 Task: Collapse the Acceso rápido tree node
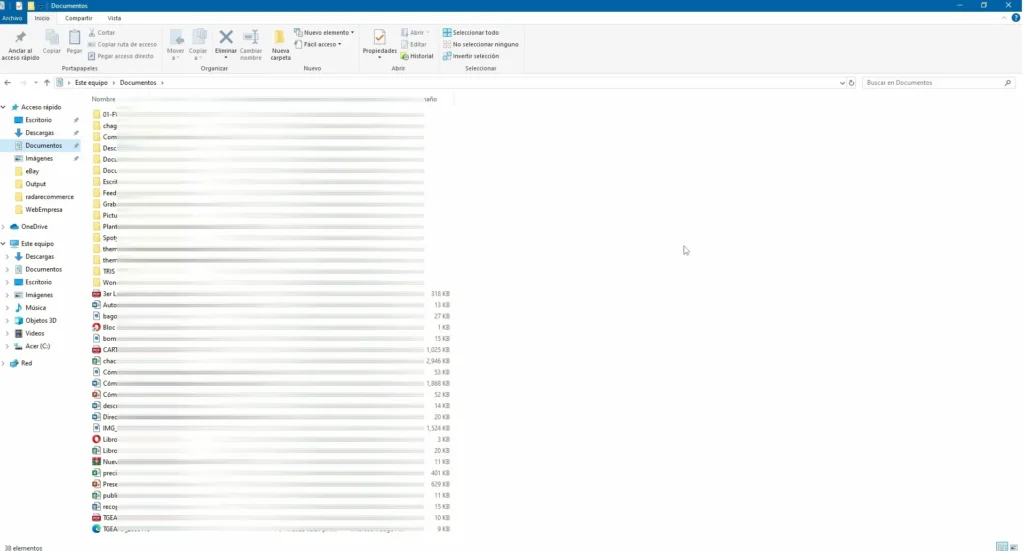click(x=3, y=107)
